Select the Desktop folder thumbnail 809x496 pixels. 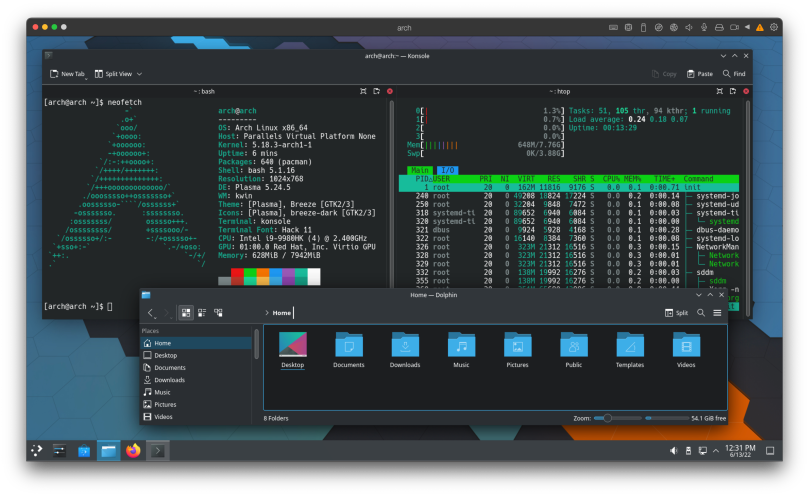click(x=293, y=345)
